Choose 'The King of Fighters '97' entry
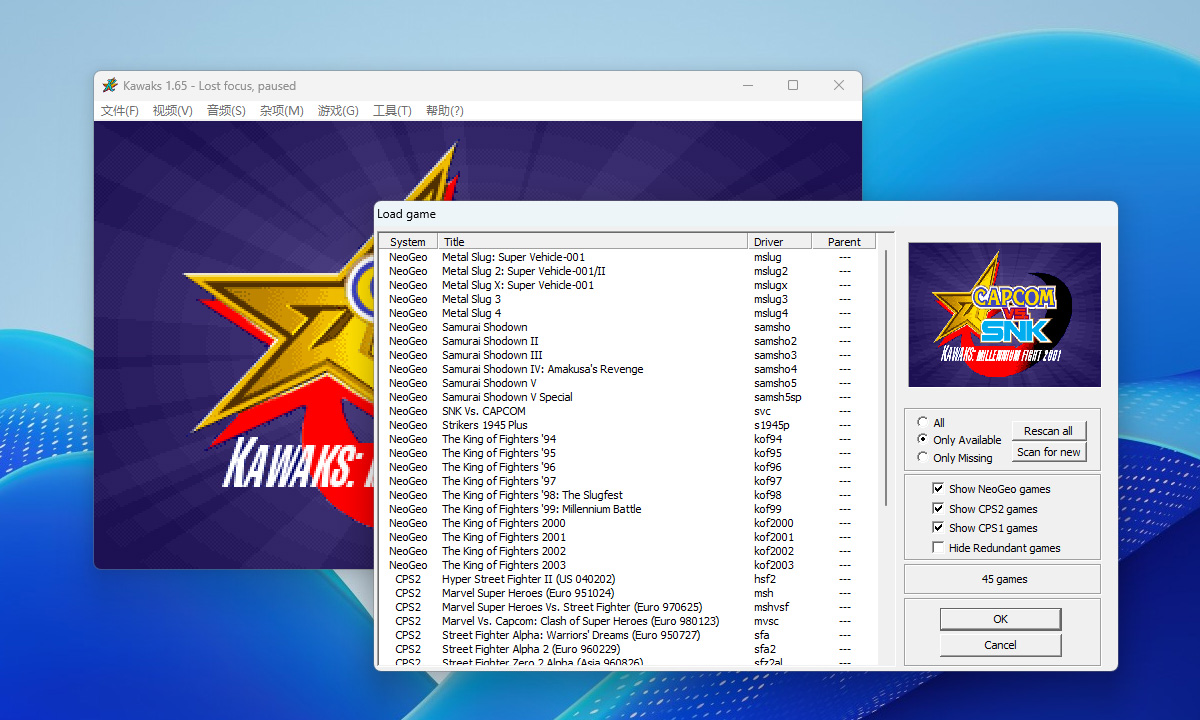This screenshot has height=720, width=1200. (498, 481)
